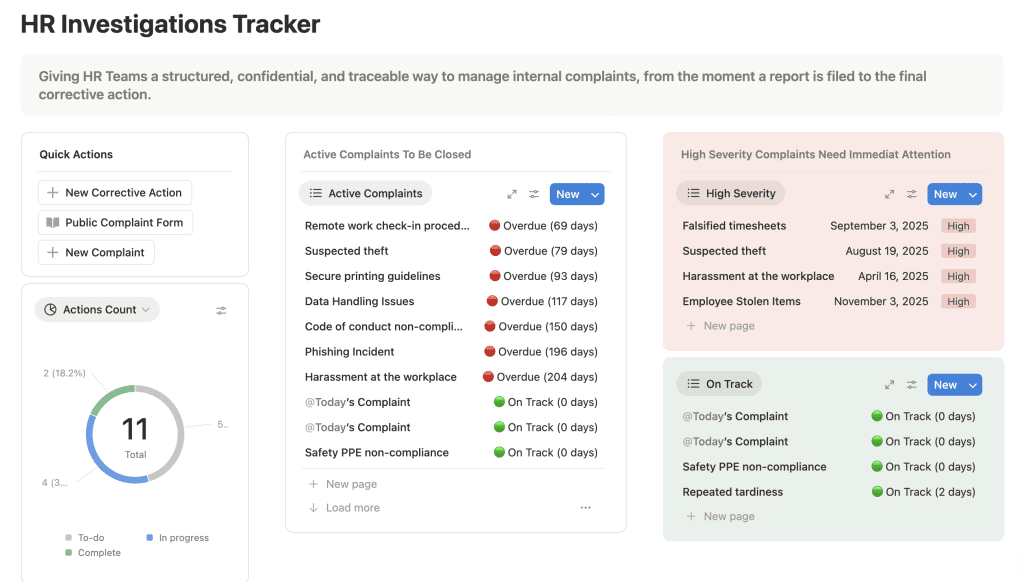Image resolution: width=1024 pixels, height=582 pixels.
Task: Select the On Track view tab
Action: click(719, 383)
